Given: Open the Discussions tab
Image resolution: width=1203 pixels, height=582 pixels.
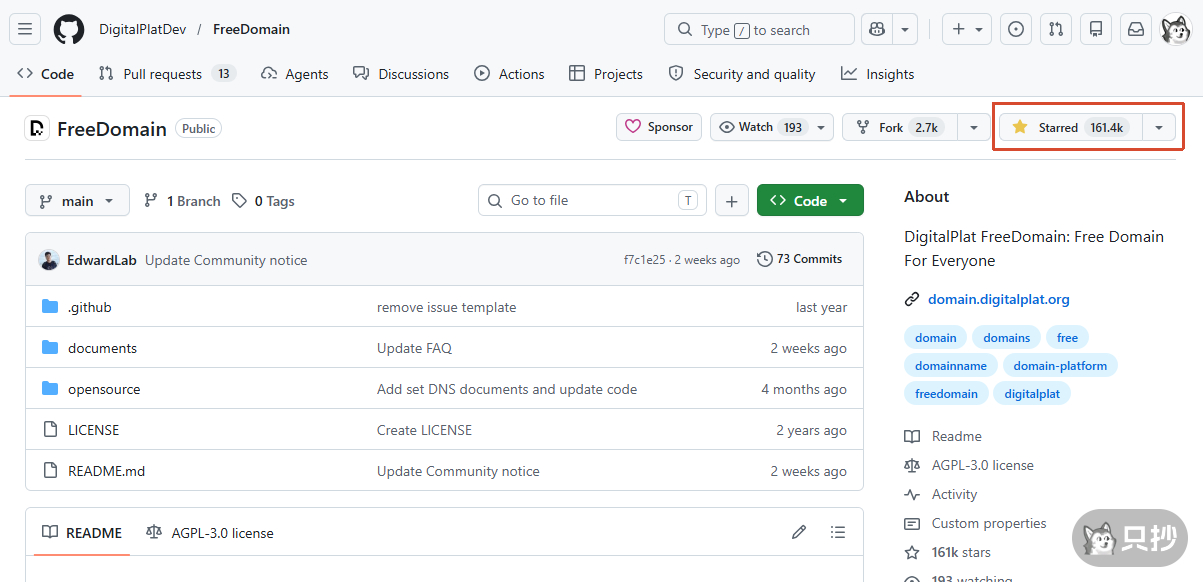Looking at the screenshot, I should [402, 74].
